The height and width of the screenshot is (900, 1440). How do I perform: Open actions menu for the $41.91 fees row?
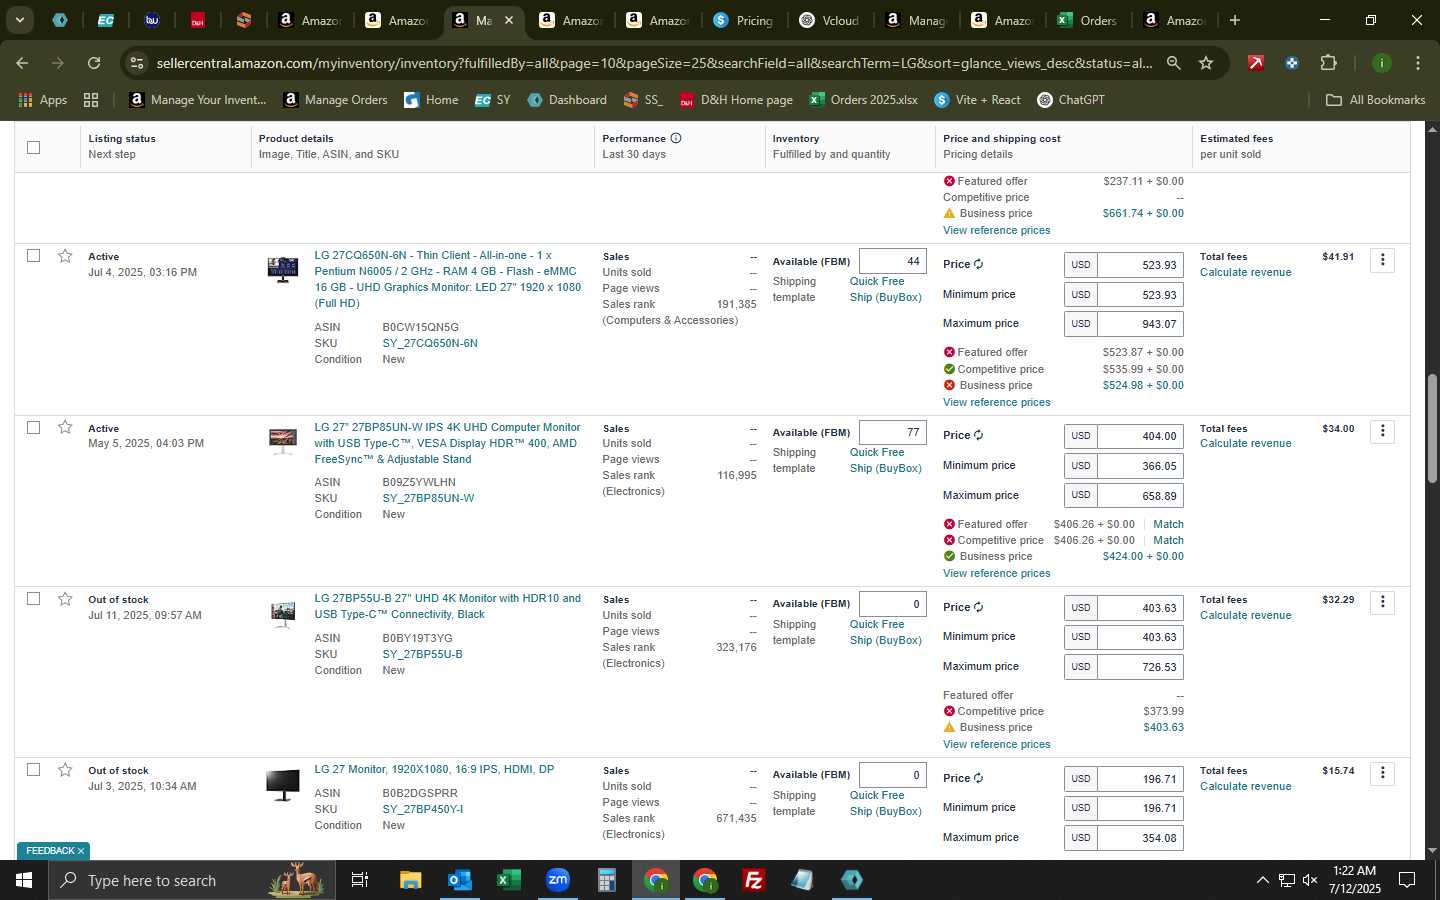tap(1382, 260)
